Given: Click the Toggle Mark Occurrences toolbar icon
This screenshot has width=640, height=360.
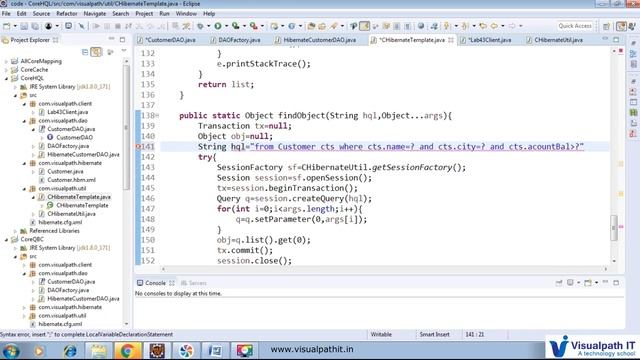Looking at the screenshot, I should click(x=364, y=26).
